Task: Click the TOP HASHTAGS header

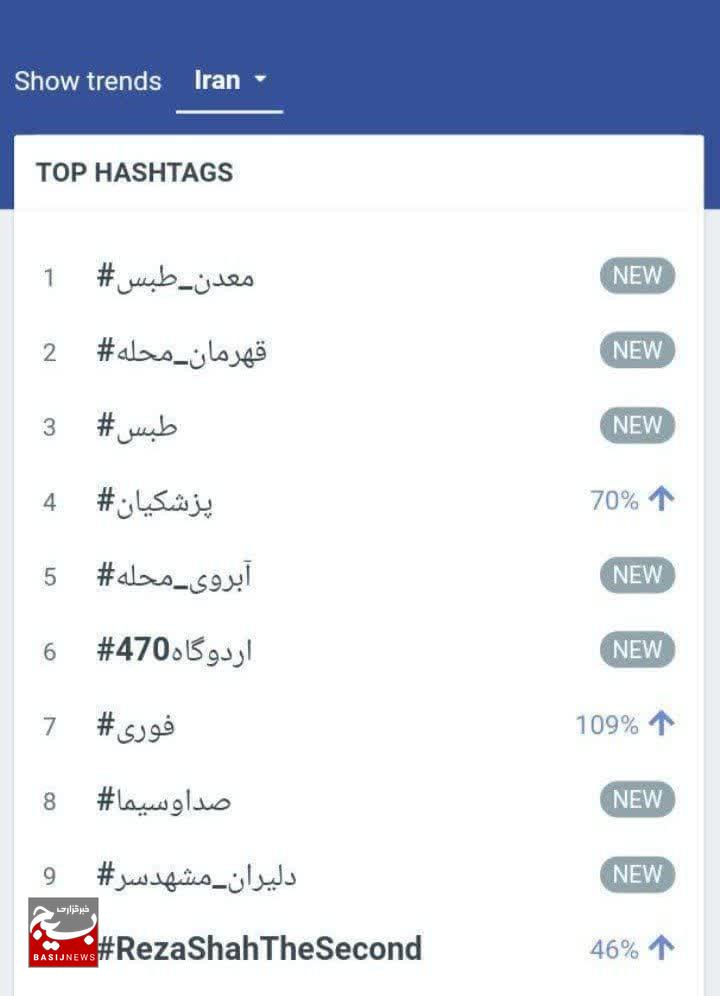Action: coord(134,172)
